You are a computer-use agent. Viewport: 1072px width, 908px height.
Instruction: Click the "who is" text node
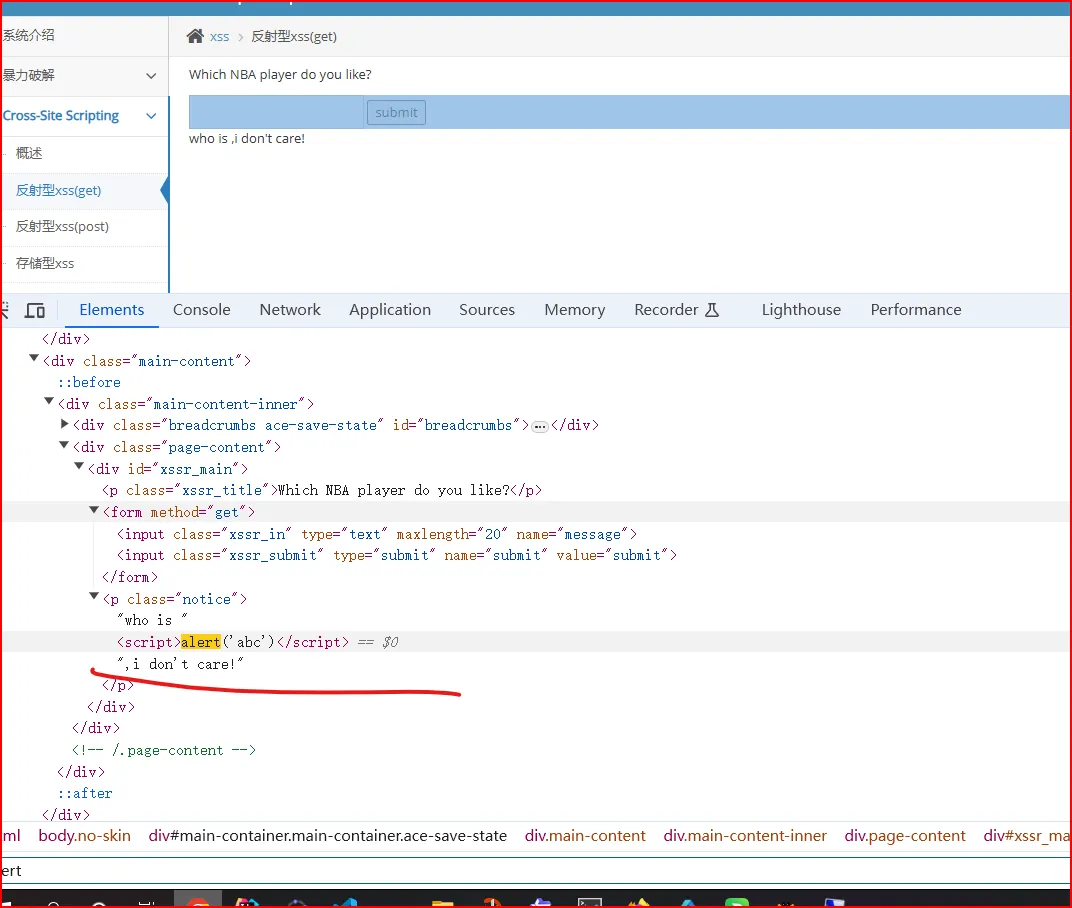pyautogui.click(x=152, y=620)
